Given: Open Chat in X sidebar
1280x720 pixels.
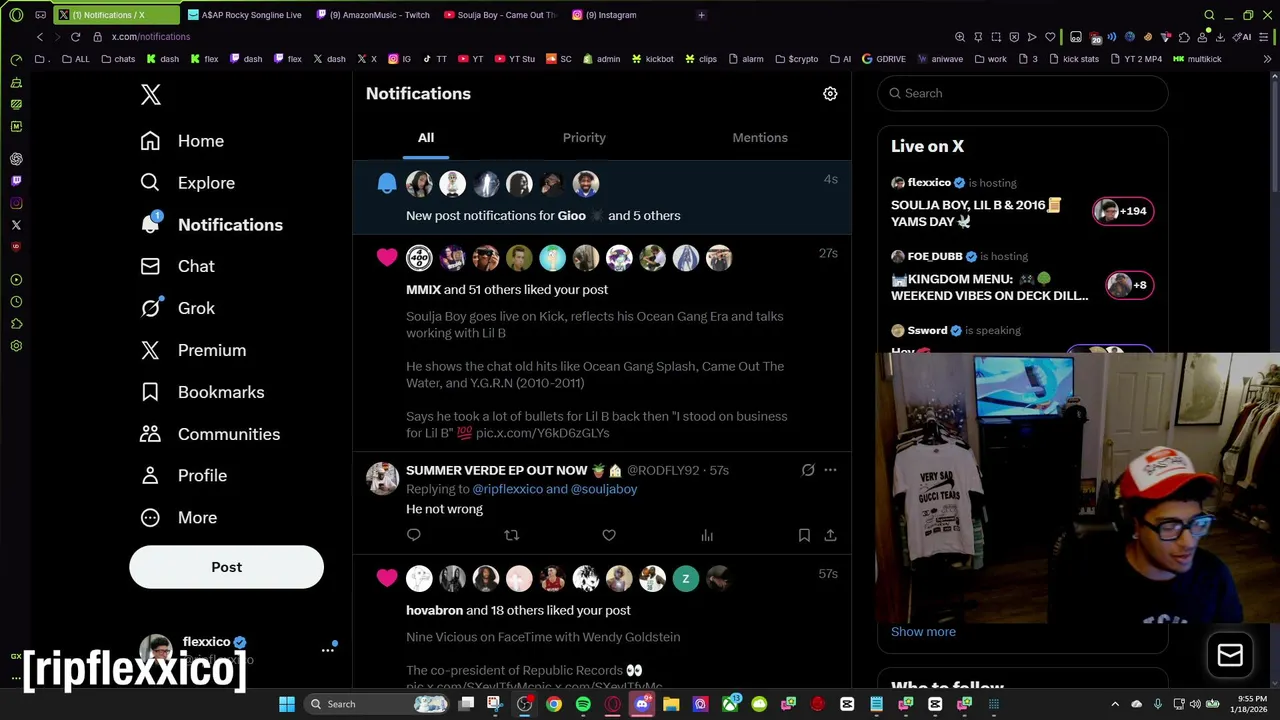Looking at the screenshot, I should point(177,266).
